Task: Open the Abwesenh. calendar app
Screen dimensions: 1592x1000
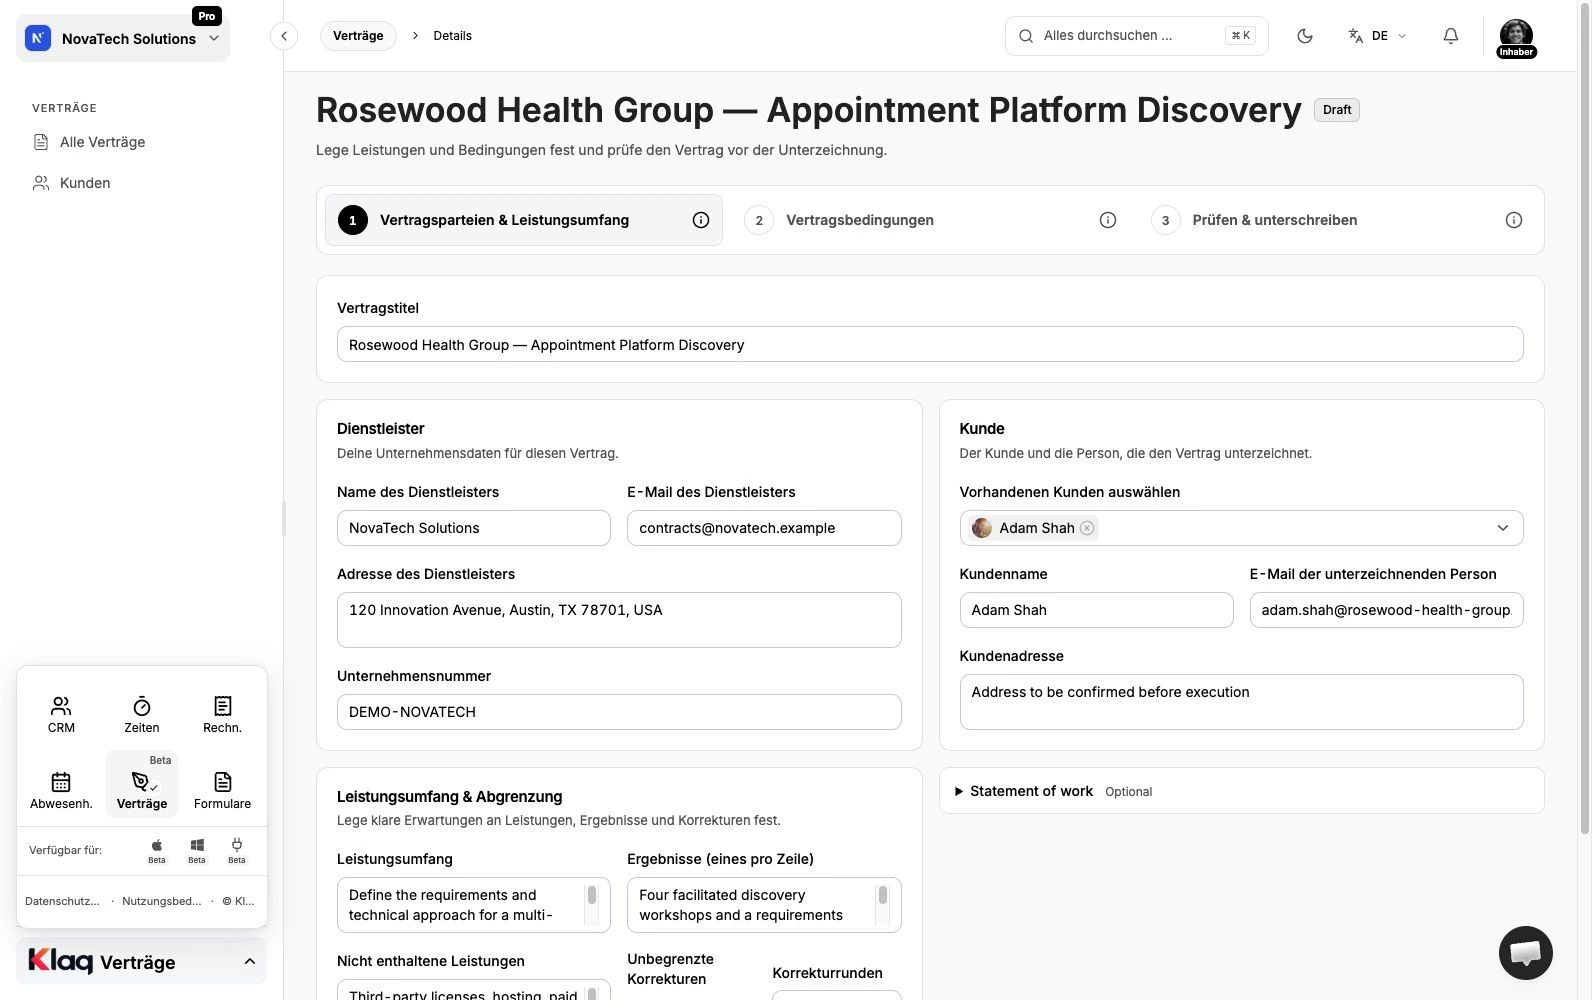Action: coord(61,790)
